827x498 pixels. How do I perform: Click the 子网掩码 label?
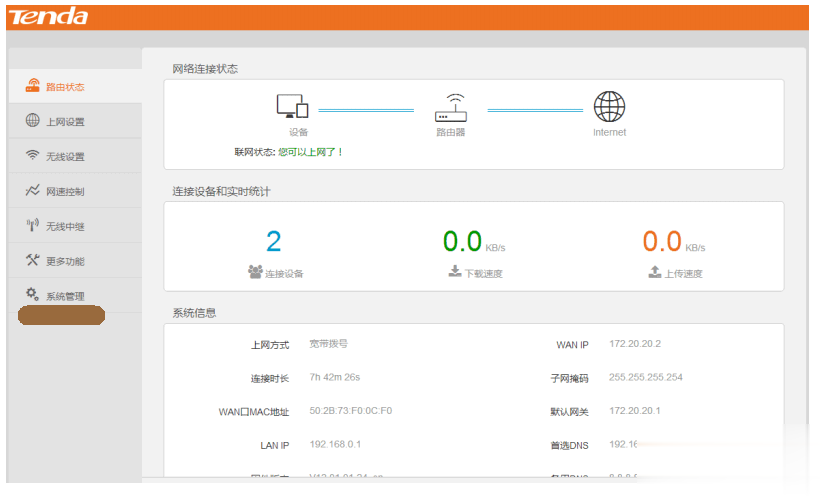click(x=570, y=379)
